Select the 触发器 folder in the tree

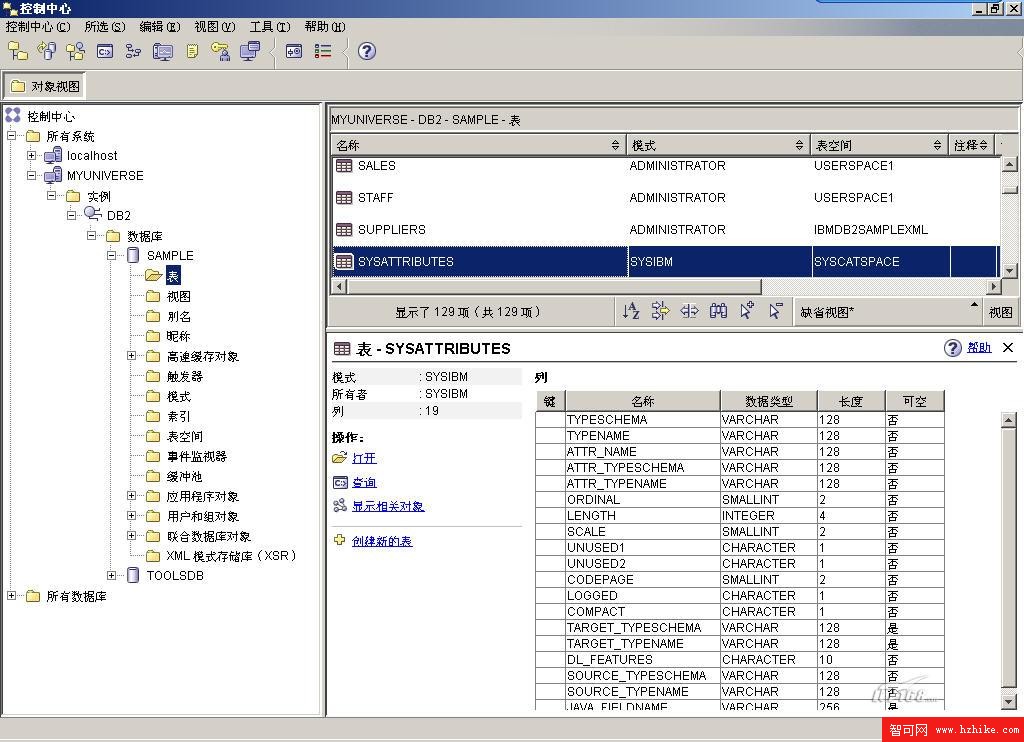185,376
